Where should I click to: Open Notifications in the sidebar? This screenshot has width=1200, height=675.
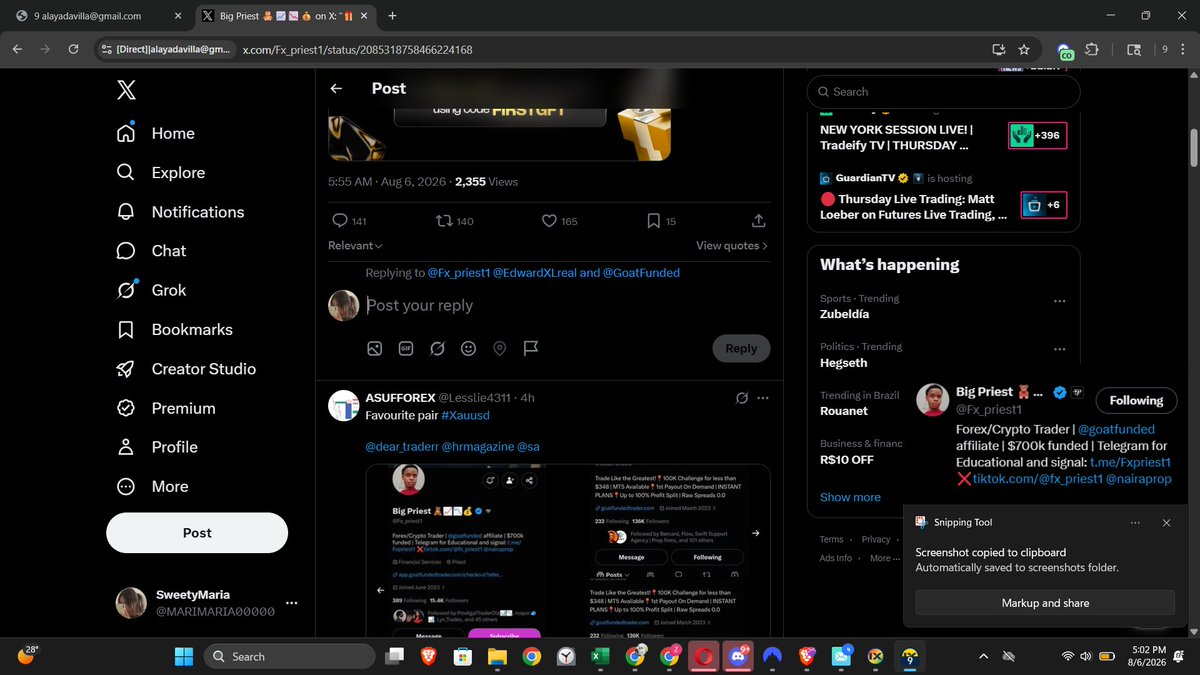[x=181, y=212]
